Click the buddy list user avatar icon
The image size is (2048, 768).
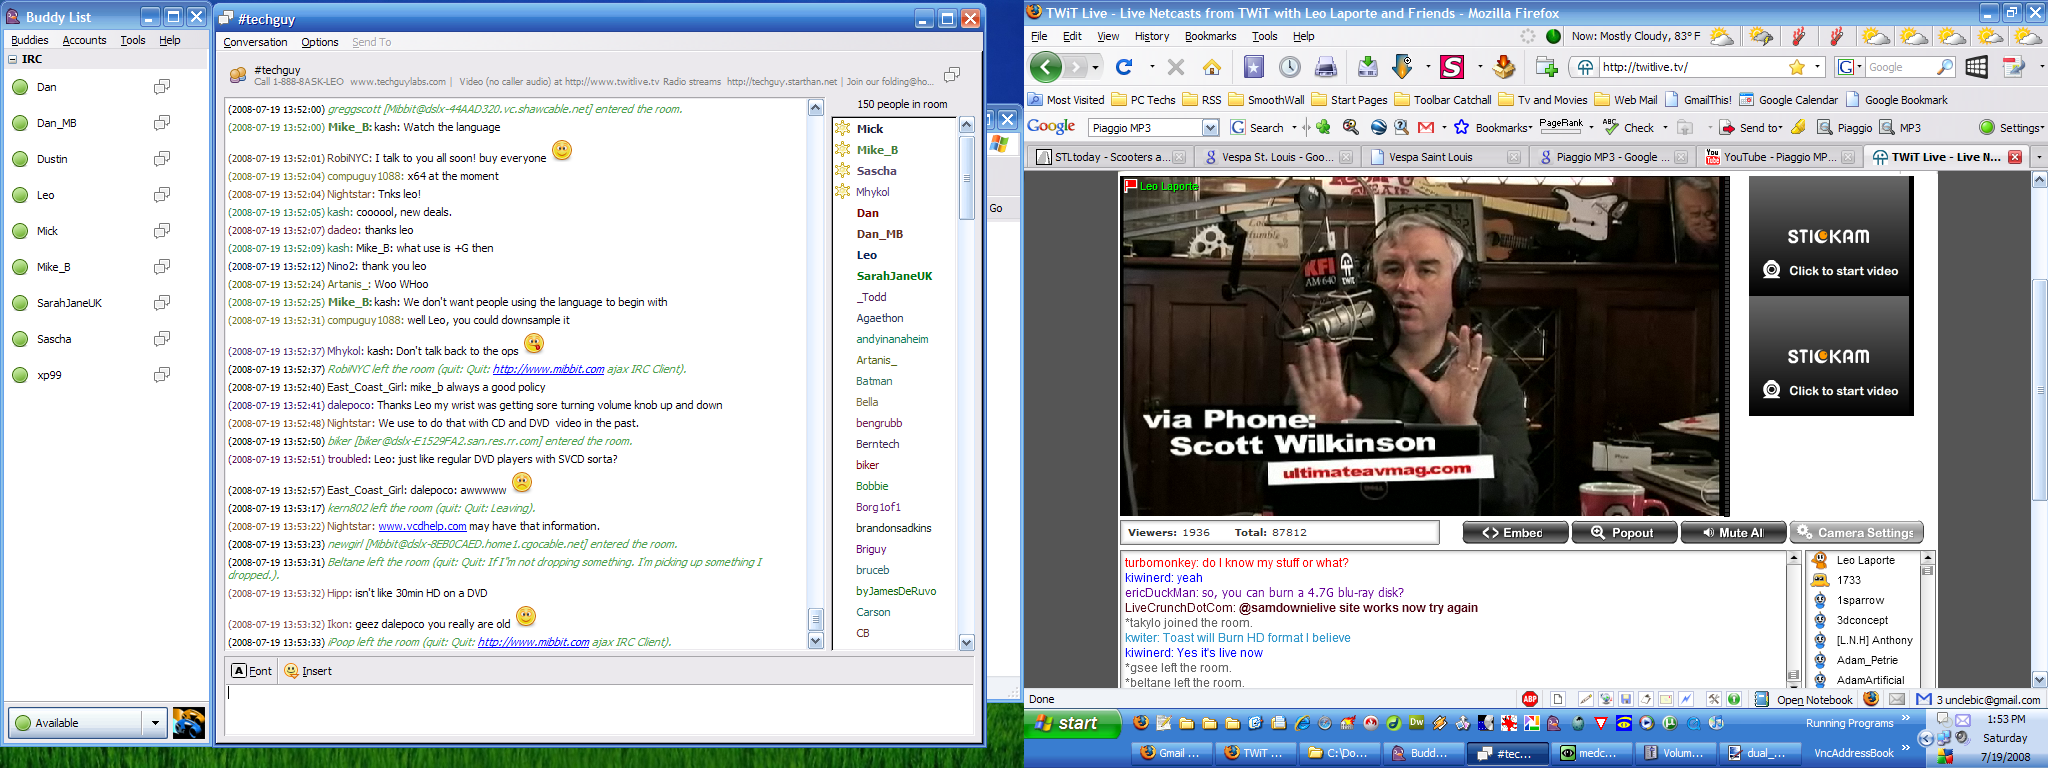[189, 722]
